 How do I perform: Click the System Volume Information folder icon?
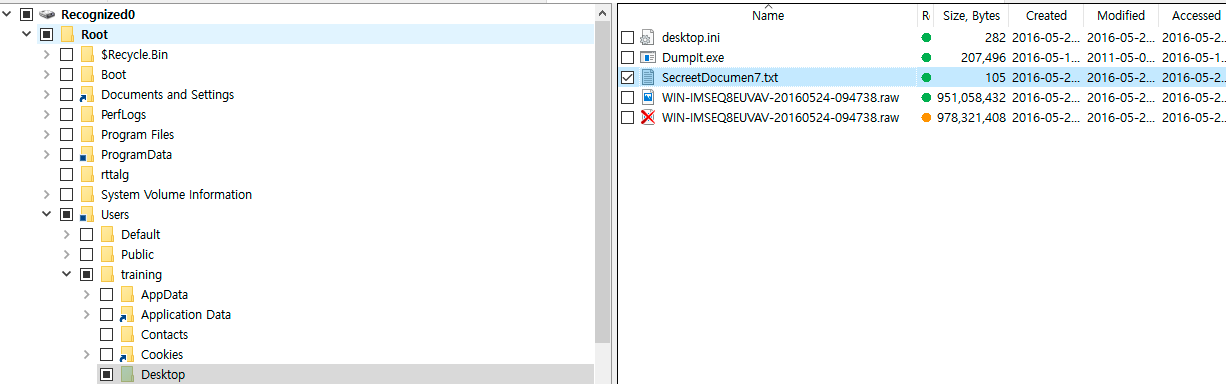pos(87,195)
